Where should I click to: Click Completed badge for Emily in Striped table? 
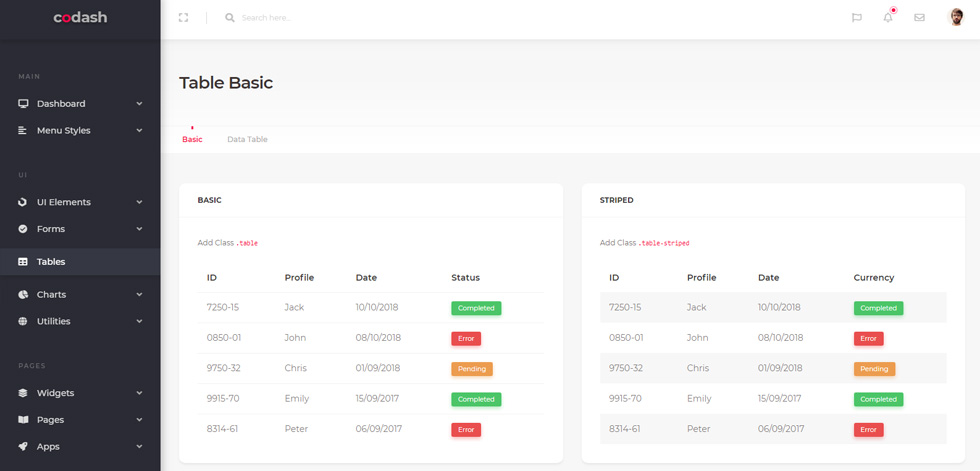coord(878,399)
